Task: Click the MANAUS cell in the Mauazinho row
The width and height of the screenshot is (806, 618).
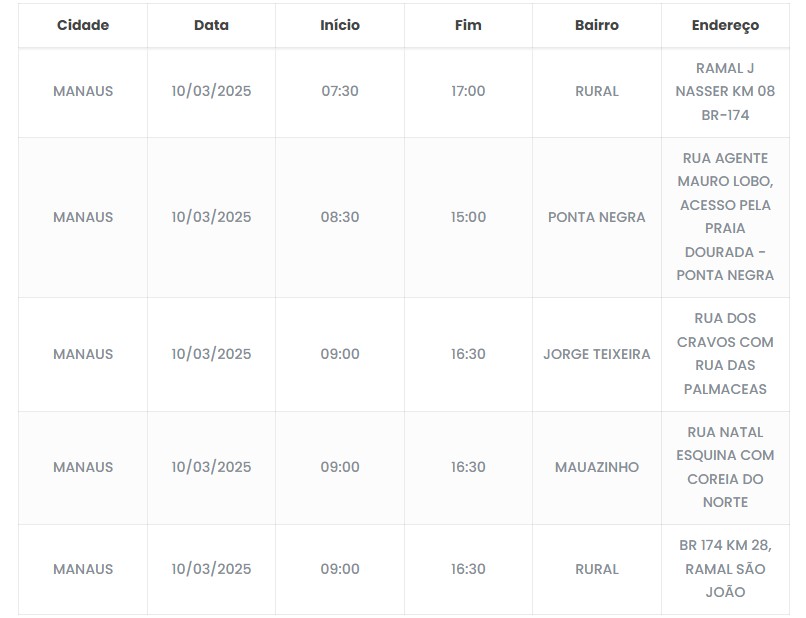Action: [x=83, y=467]
